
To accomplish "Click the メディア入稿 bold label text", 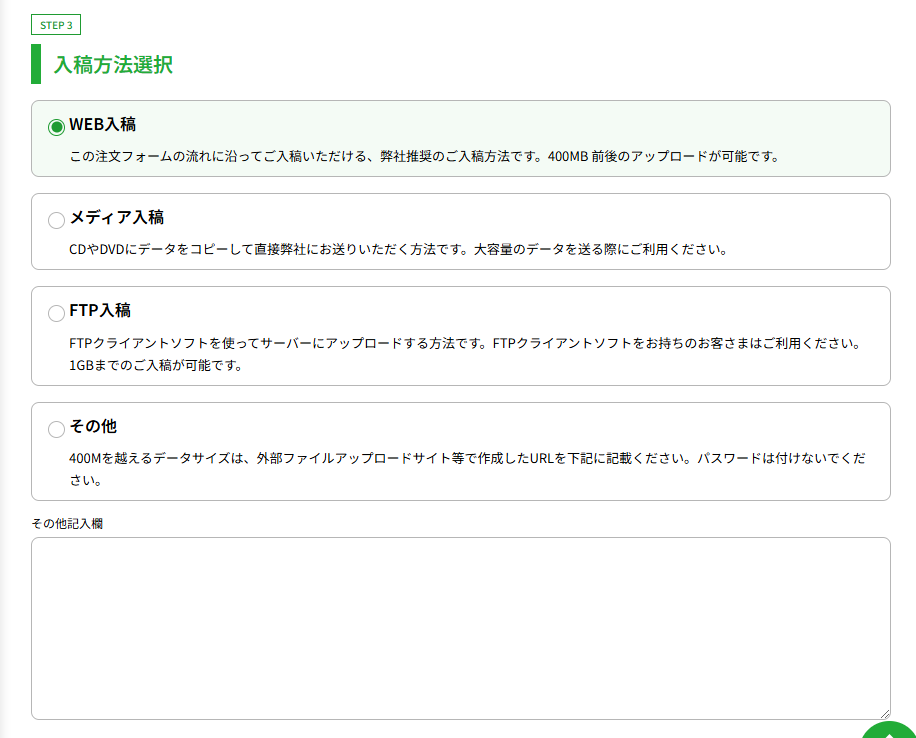I will pyautogui.click(x=116, y=219).
